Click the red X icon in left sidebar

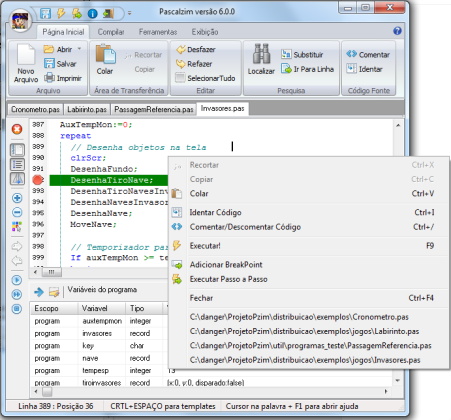[x=17, y=129]
